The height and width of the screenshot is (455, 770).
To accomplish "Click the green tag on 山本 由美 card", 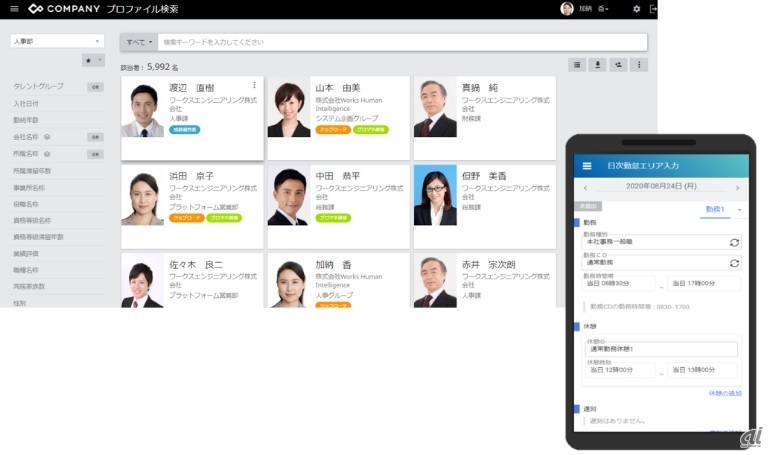I will pyautogui.click(x=371, y=130).
